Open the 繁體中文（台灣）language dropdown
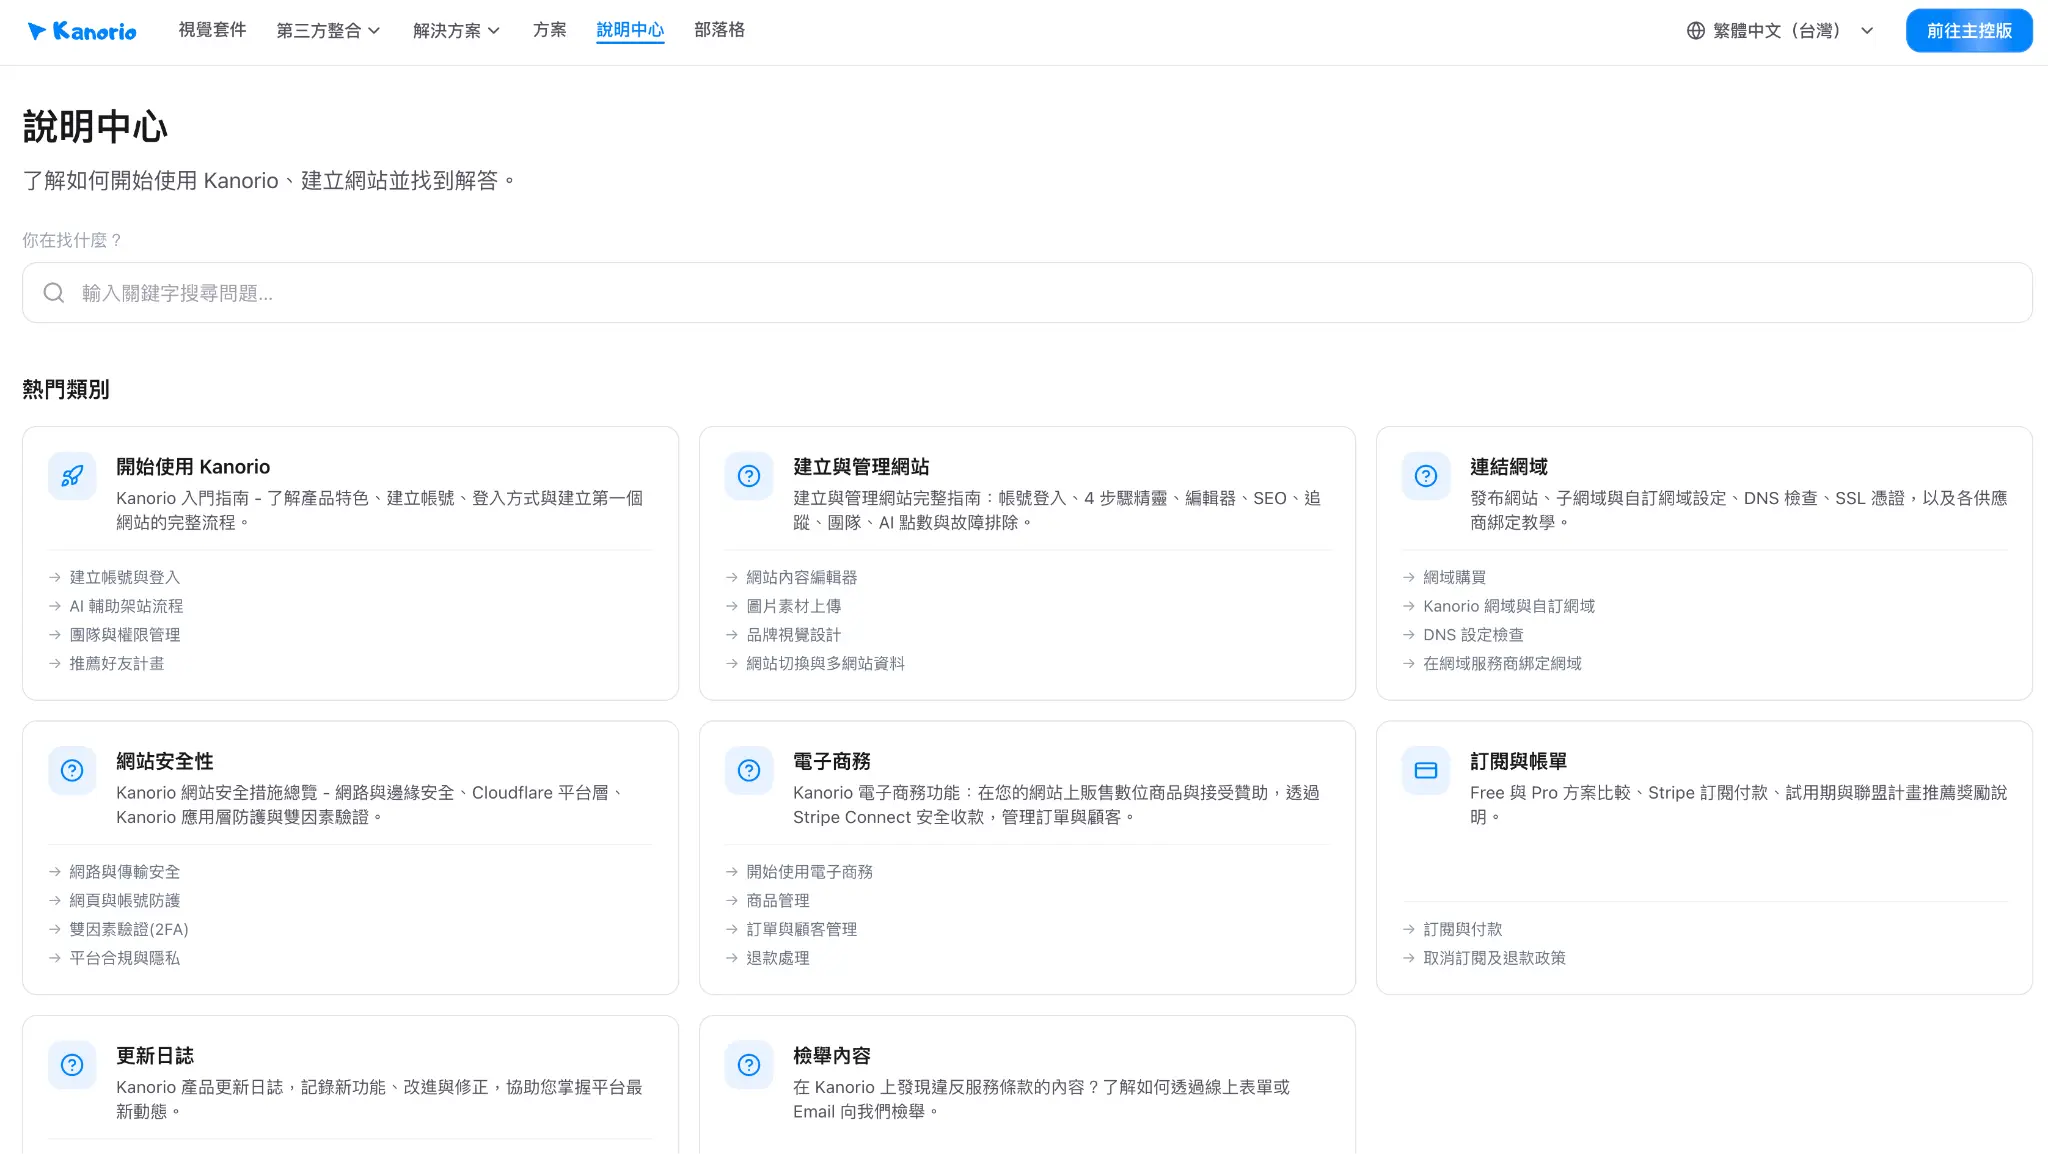 [x=1780, y=31]
